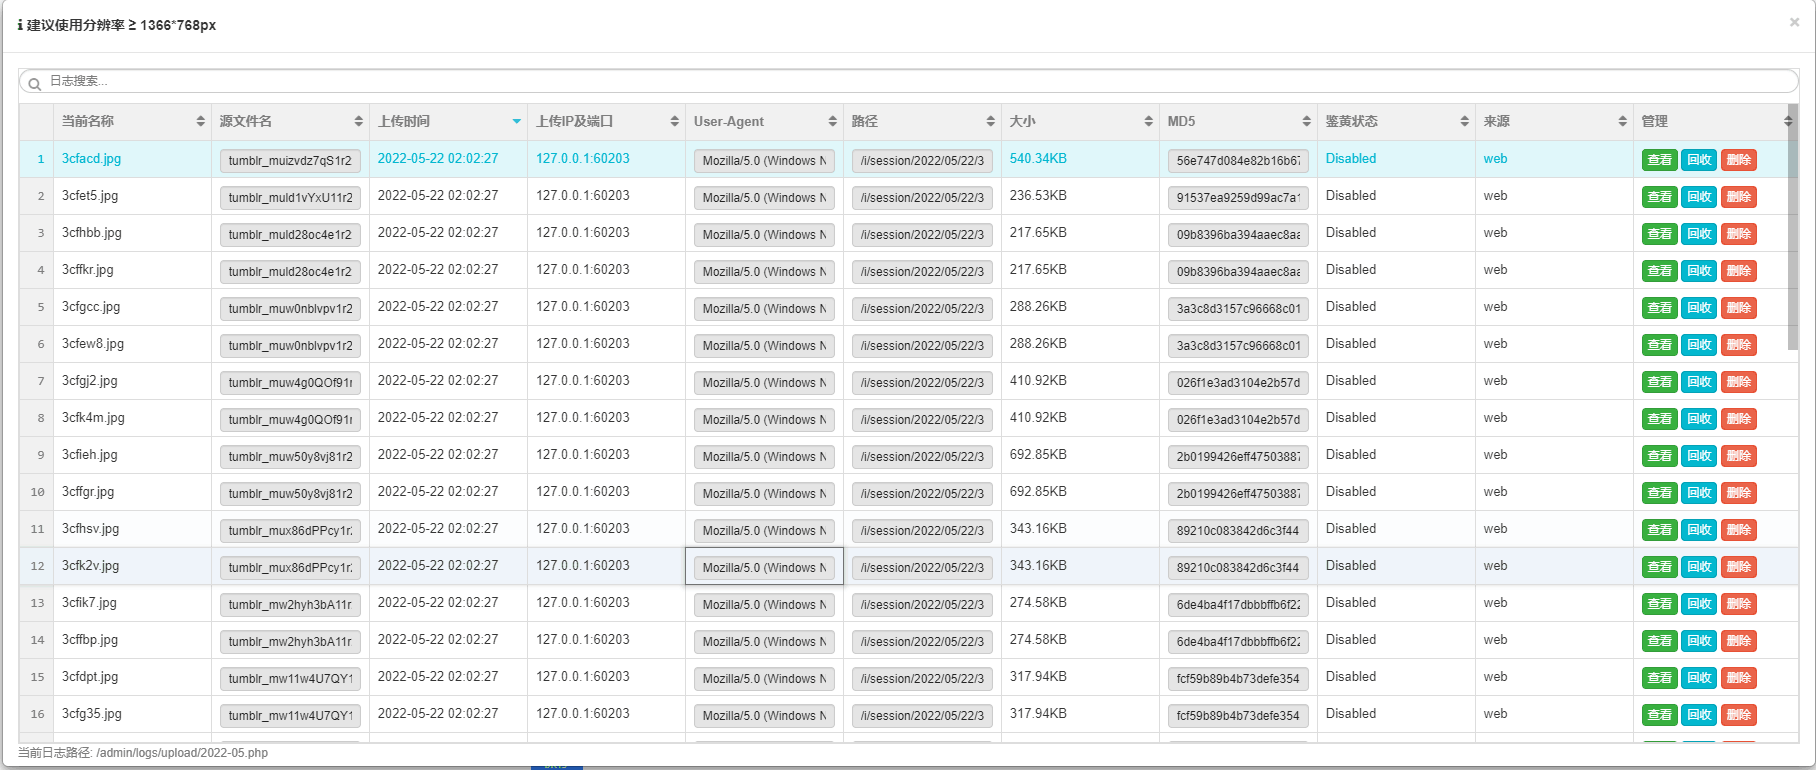Click the magnifier icon in log search
The height and width of the screenshot is (770, 1816).
point(34,83)
